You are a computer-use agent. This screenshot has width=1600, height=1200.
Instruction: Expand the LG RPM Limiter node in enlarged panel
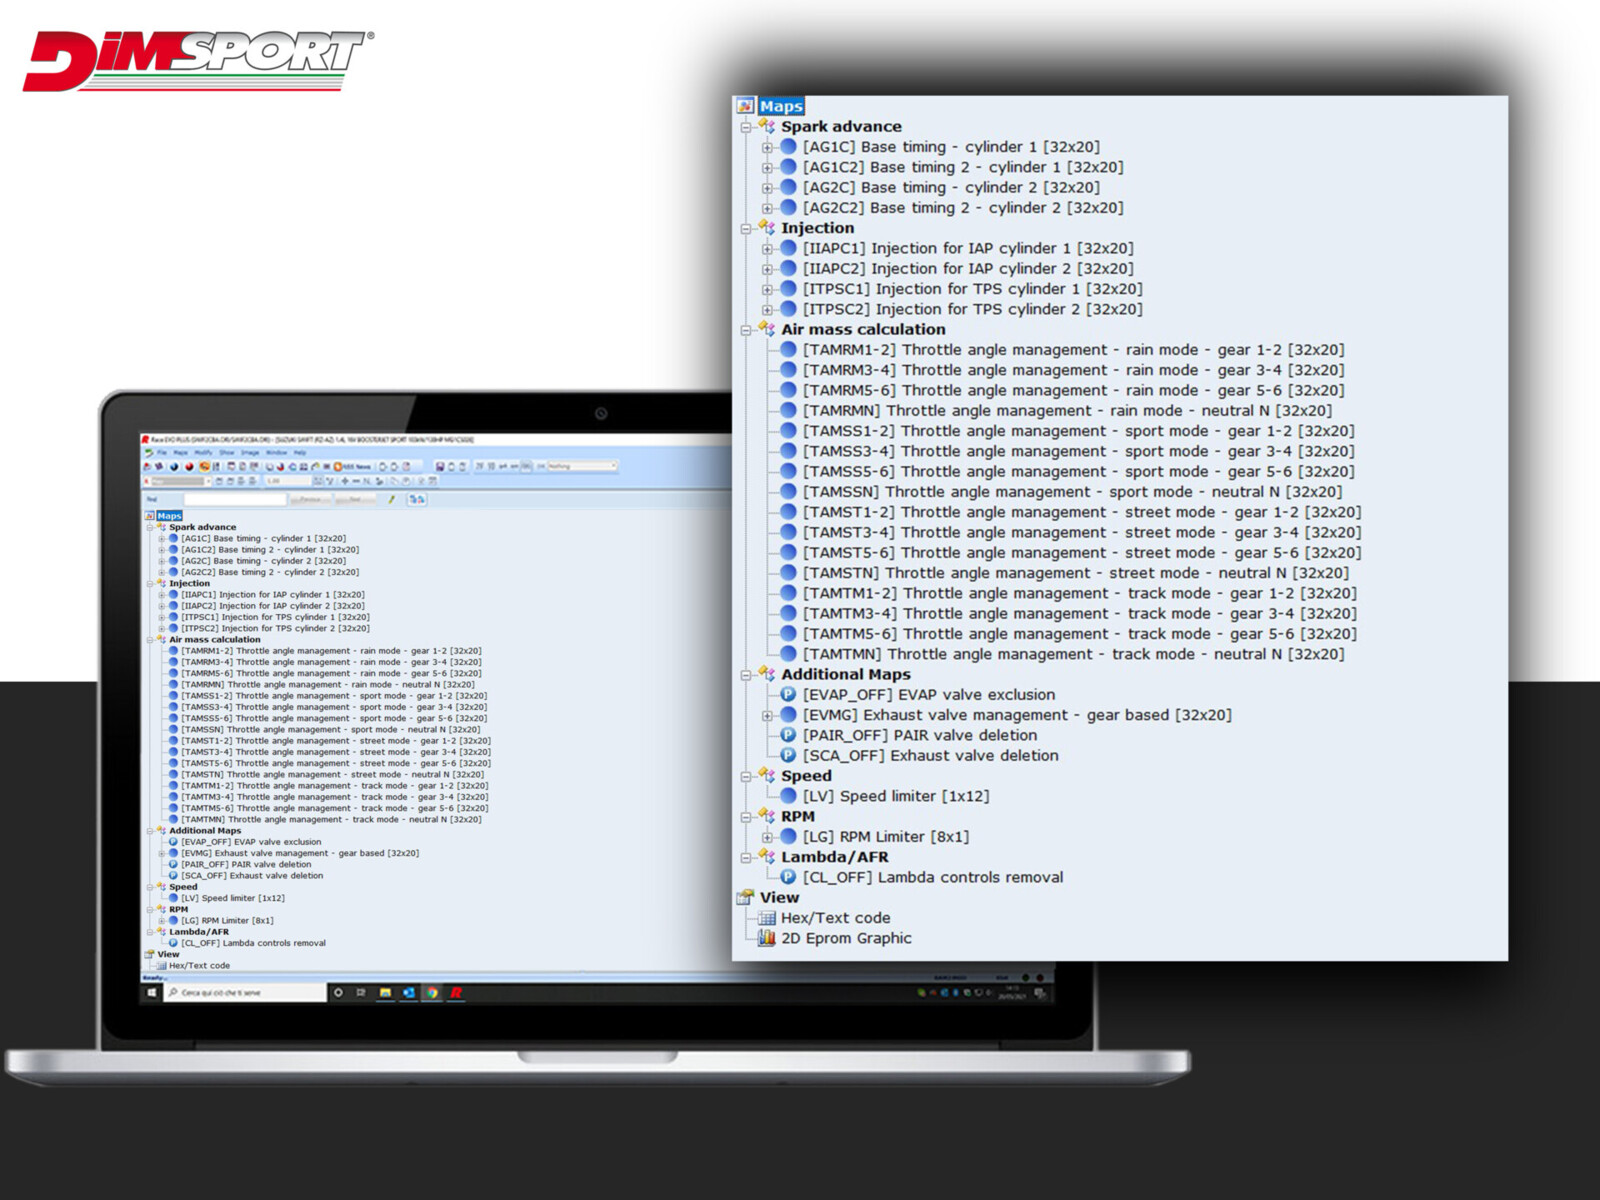(767, 837)
